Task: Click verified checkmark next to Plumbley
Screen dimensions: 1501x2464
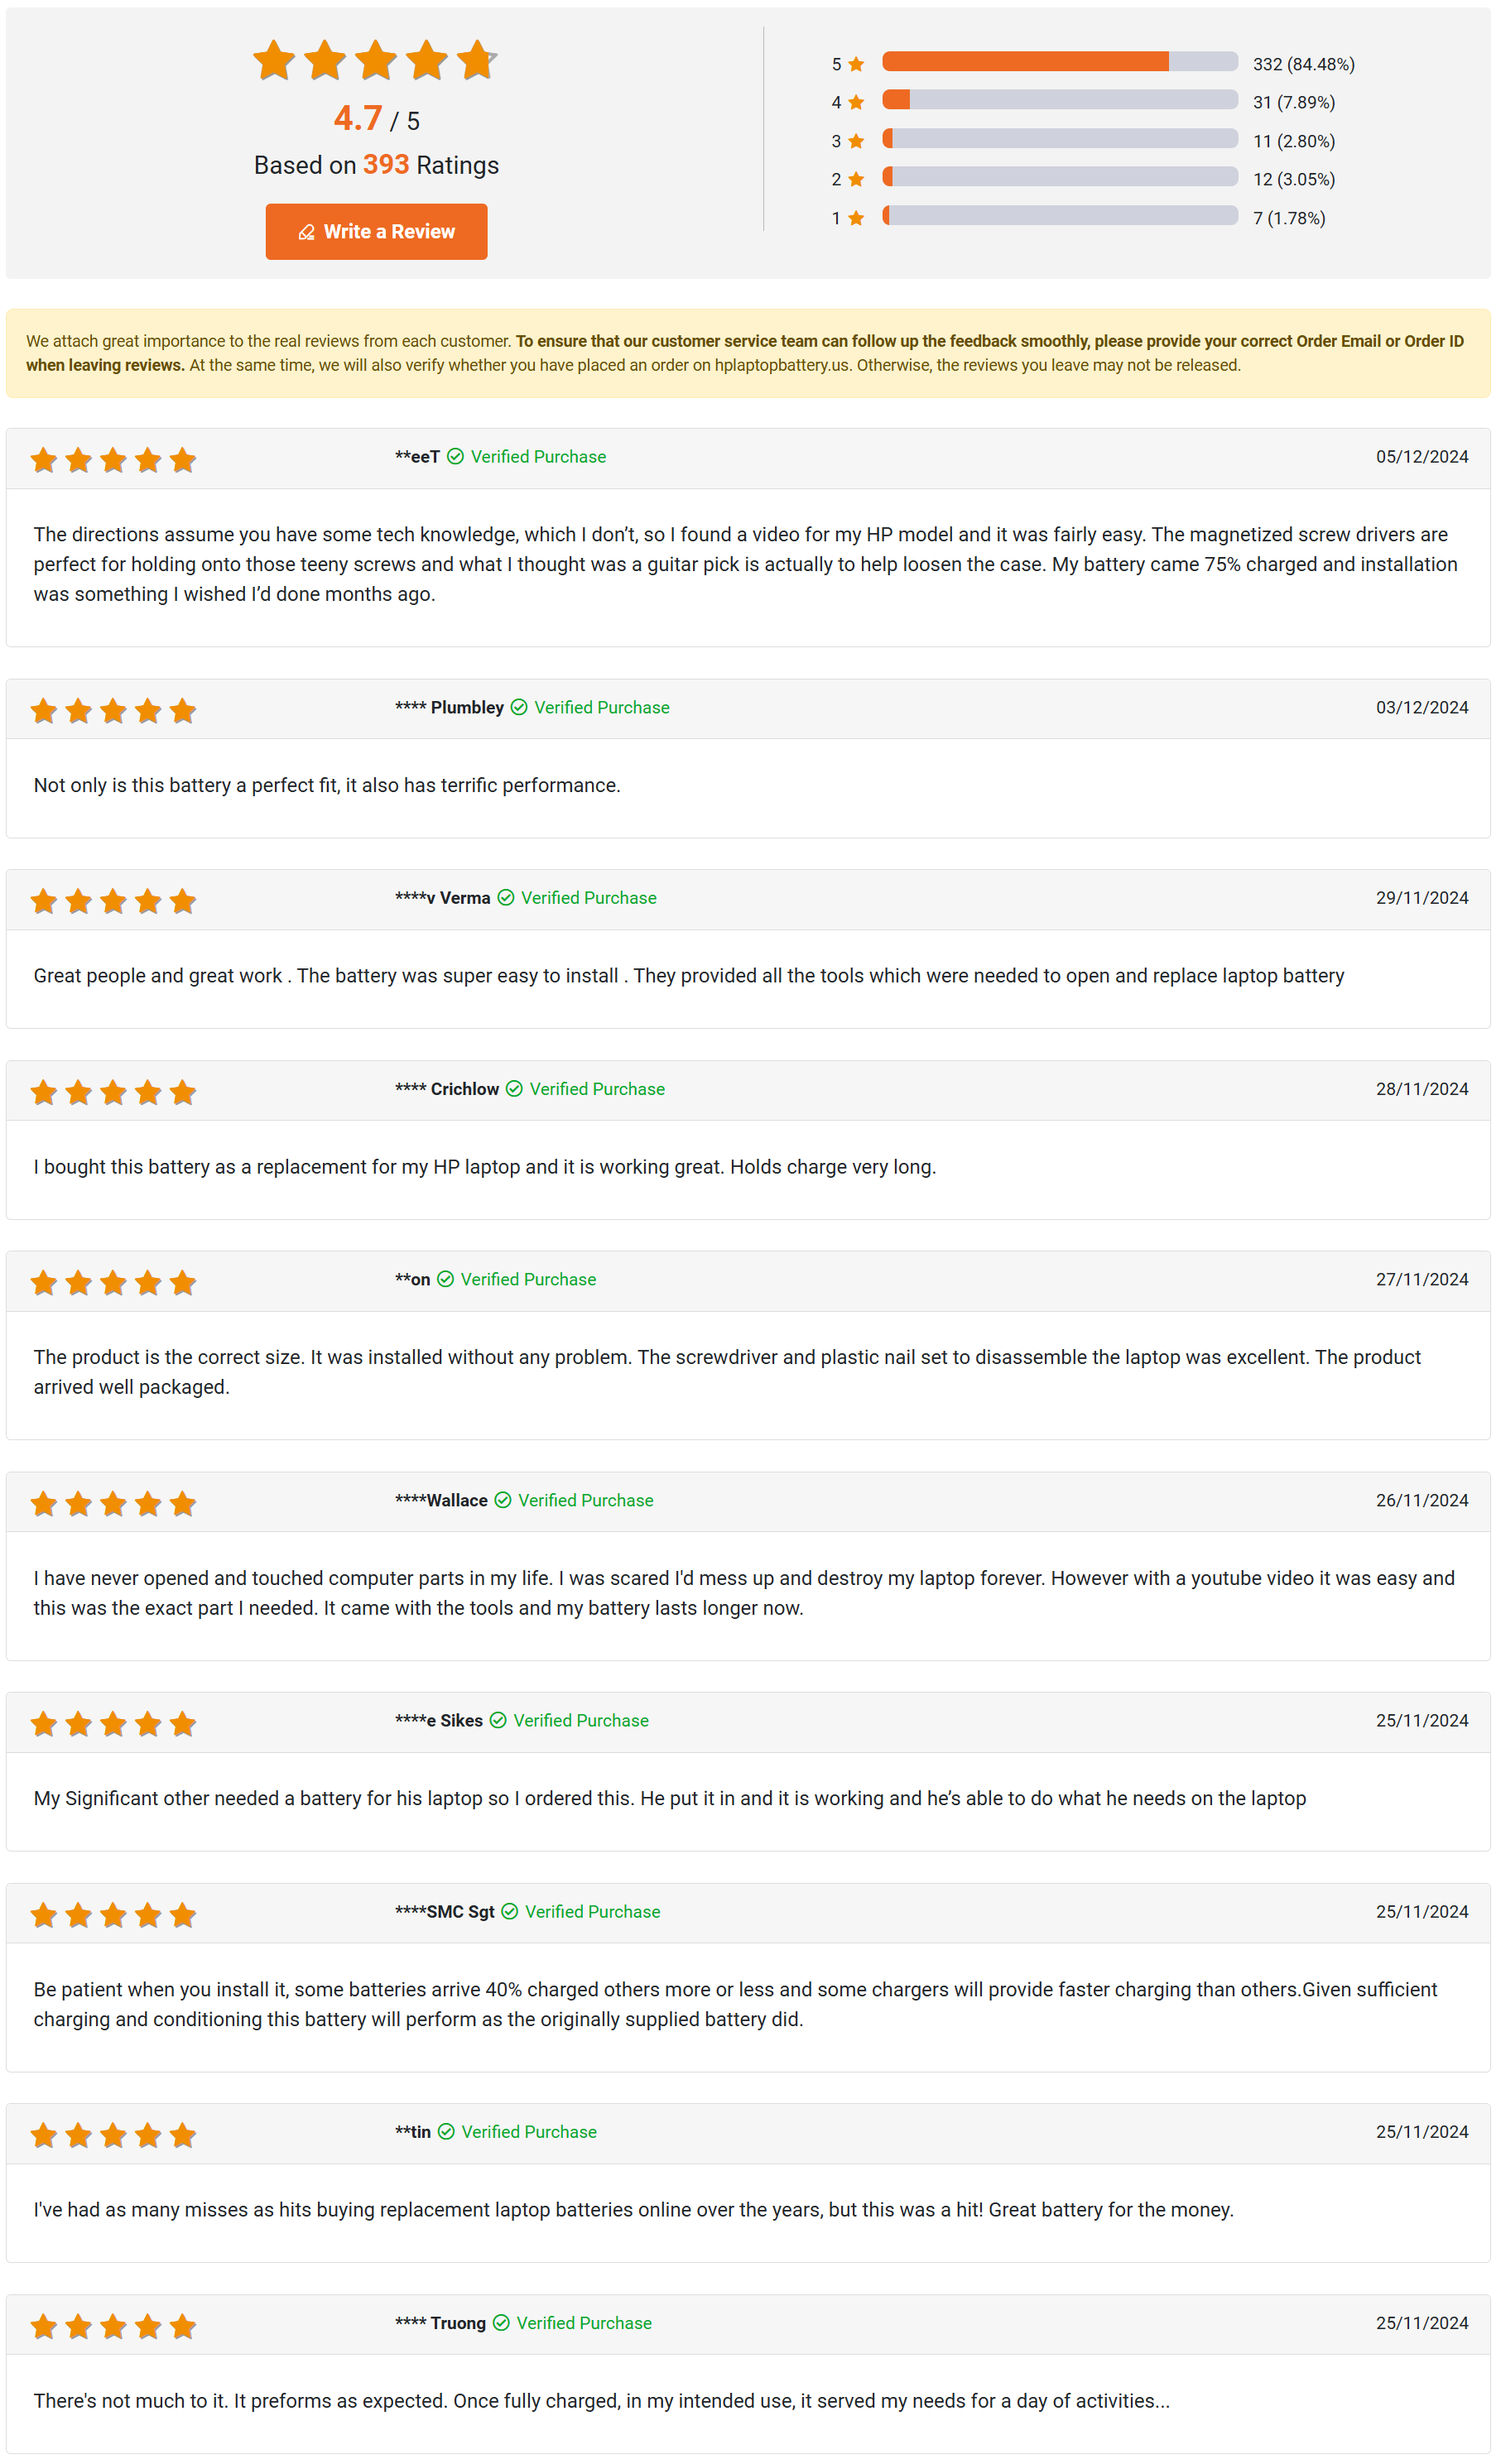Action: (x=519, y=708)
